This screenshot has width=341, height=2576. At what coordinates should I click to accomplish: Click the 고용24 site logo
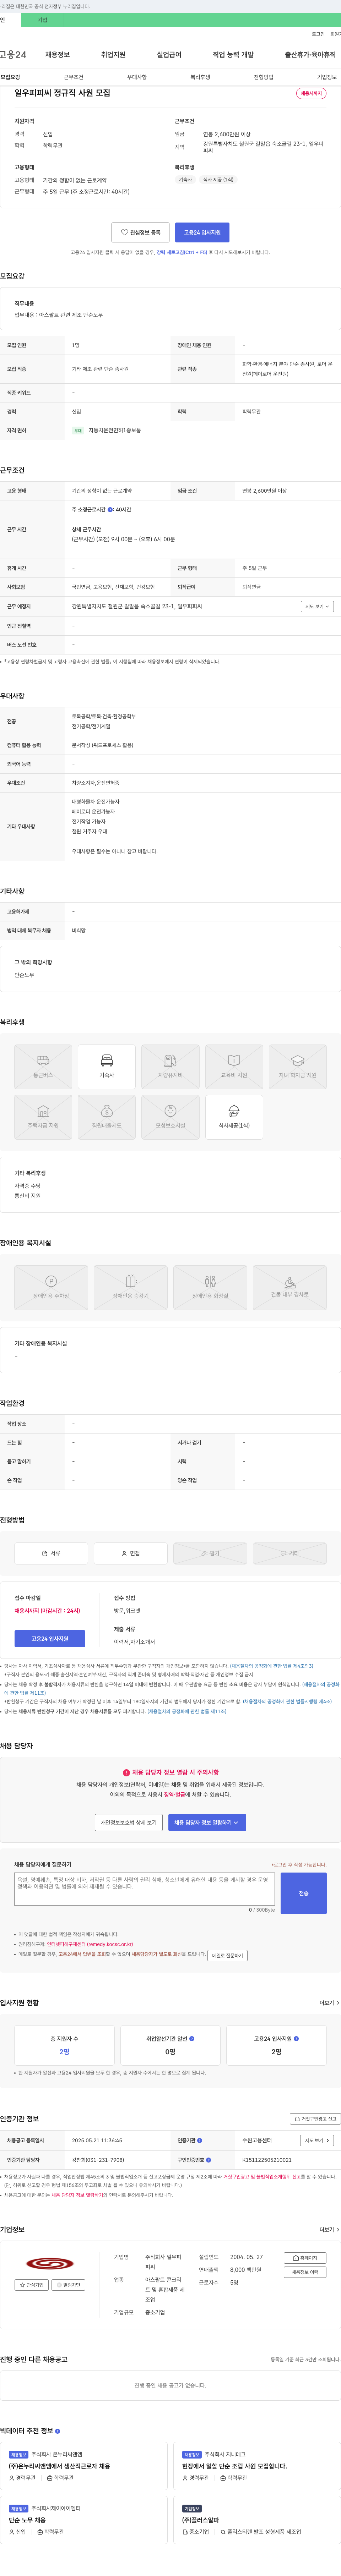tap(13, 55)
